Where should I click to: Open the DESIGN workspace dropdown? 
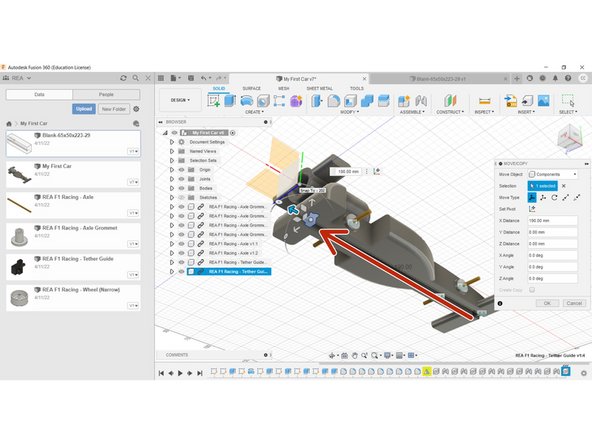180,100
